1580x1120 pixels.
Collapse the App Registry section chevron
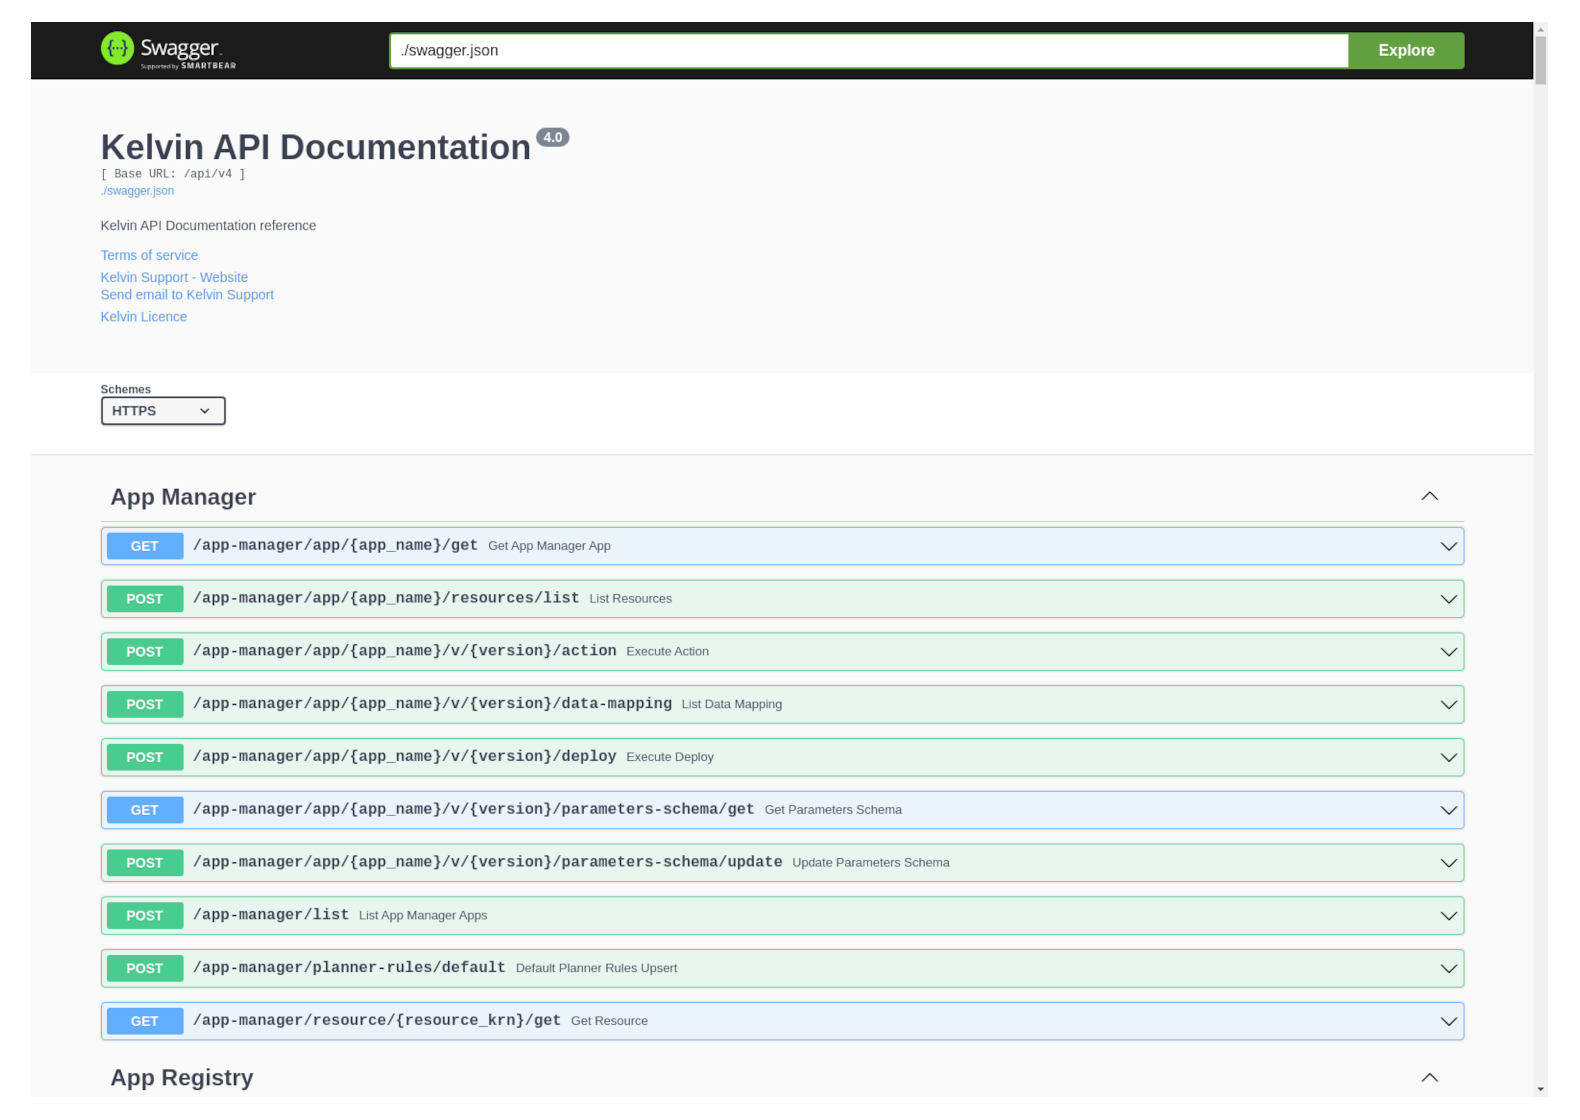click(1429, 1078)
